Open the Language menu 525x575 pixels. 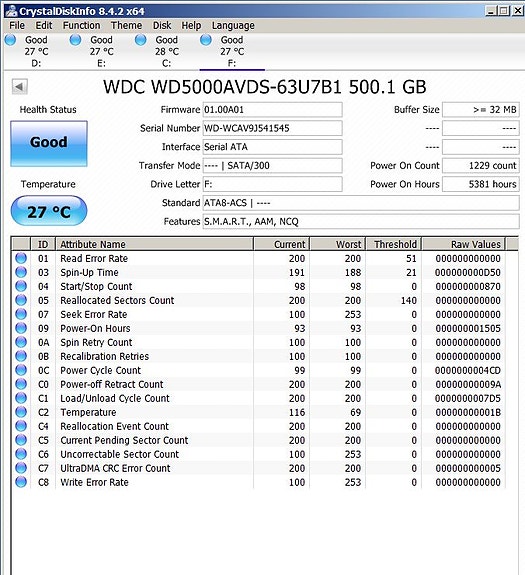[x=233, y=25]
